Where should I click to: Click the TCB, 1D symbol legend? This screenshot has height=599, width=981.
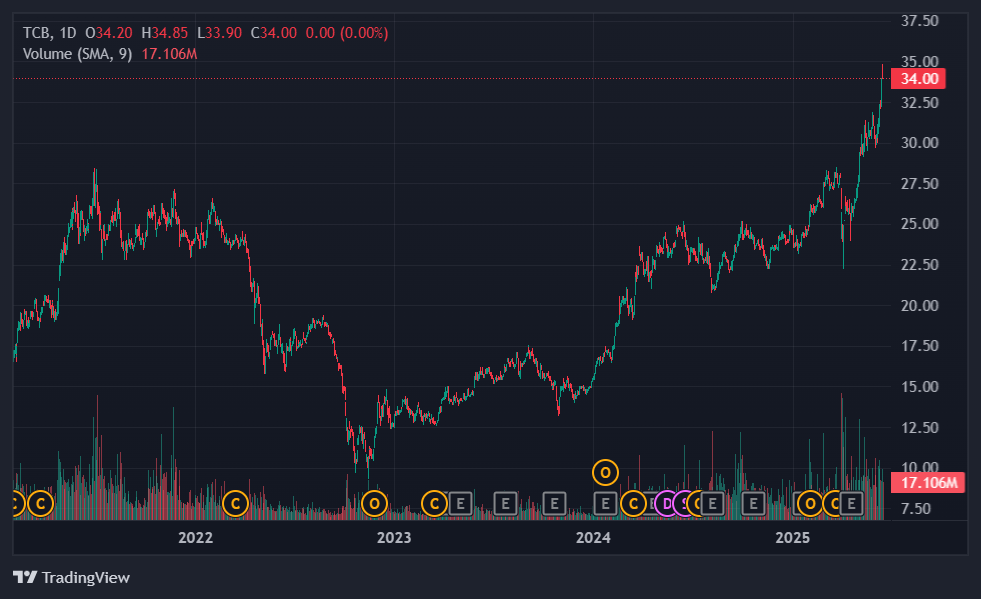coord(49,33)
